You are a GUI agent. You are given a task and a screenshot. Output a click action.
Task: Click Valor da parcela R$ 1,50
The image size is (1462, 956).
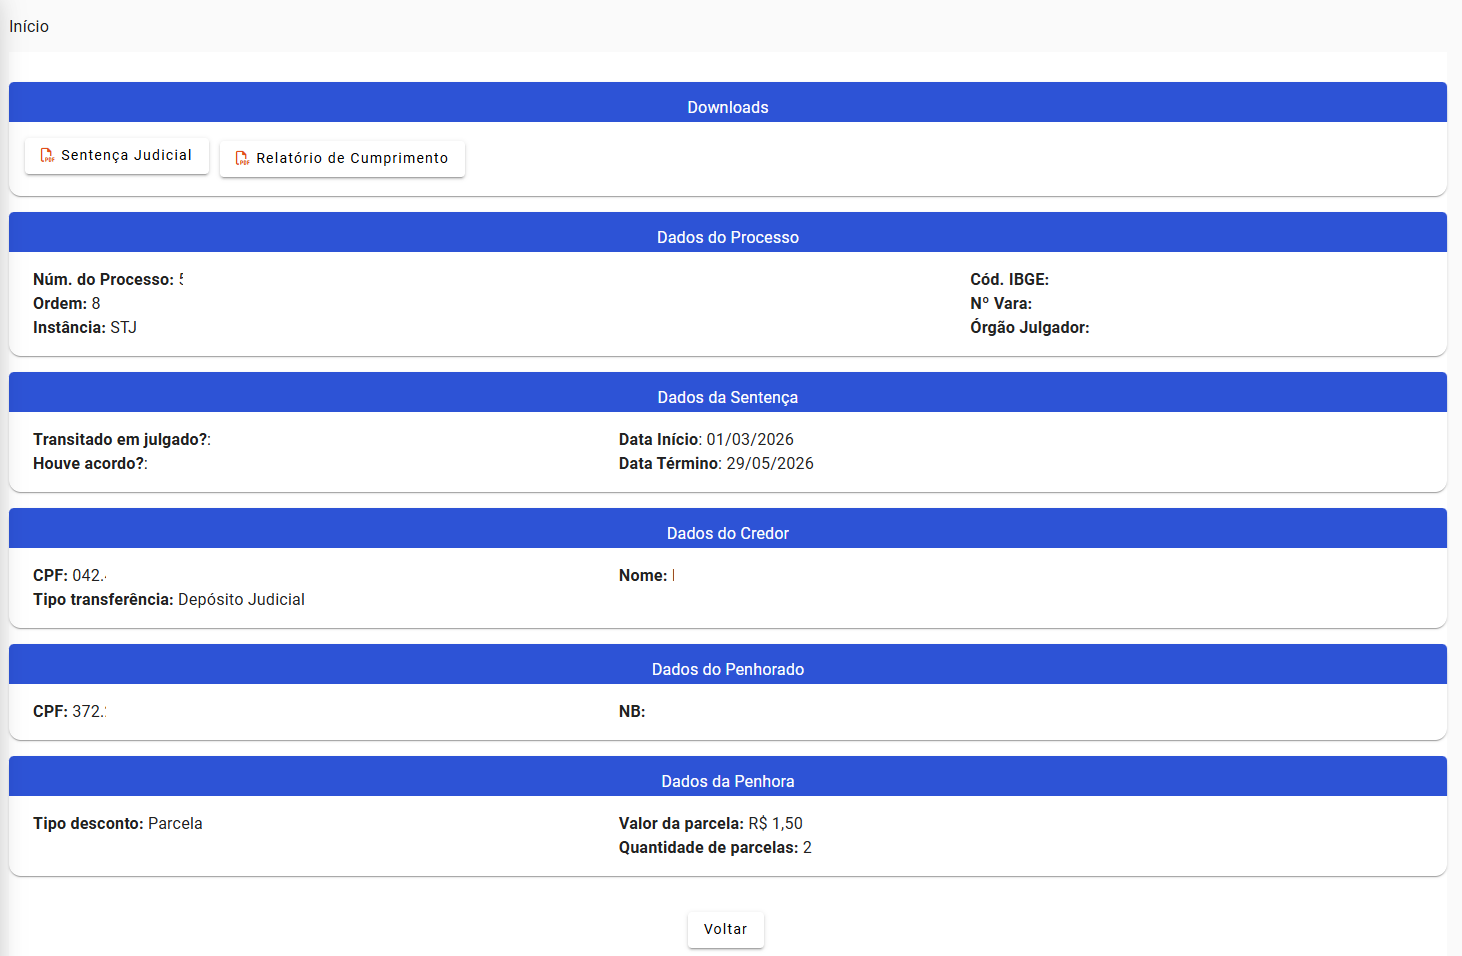pyautogui.click(x=711, y=823)
